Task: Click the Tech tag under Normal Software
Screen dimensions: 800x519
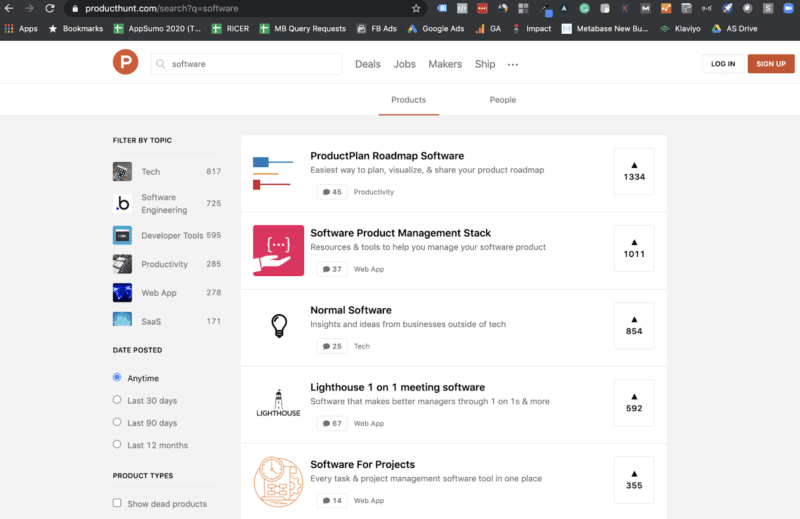Action: pyautogui.click(x=362, y=346)
